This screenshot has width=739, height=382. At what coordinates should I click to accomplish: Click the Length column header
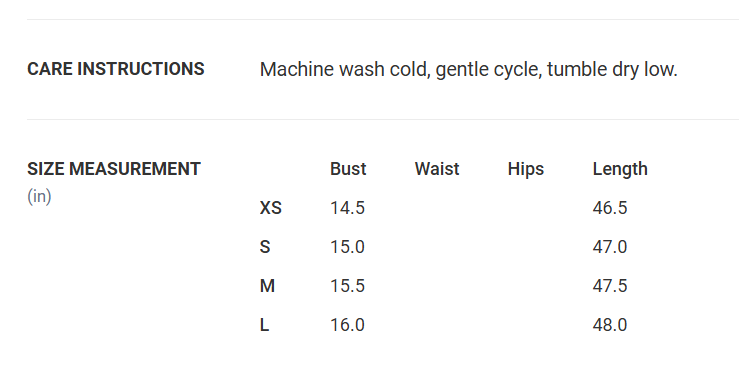620,169
